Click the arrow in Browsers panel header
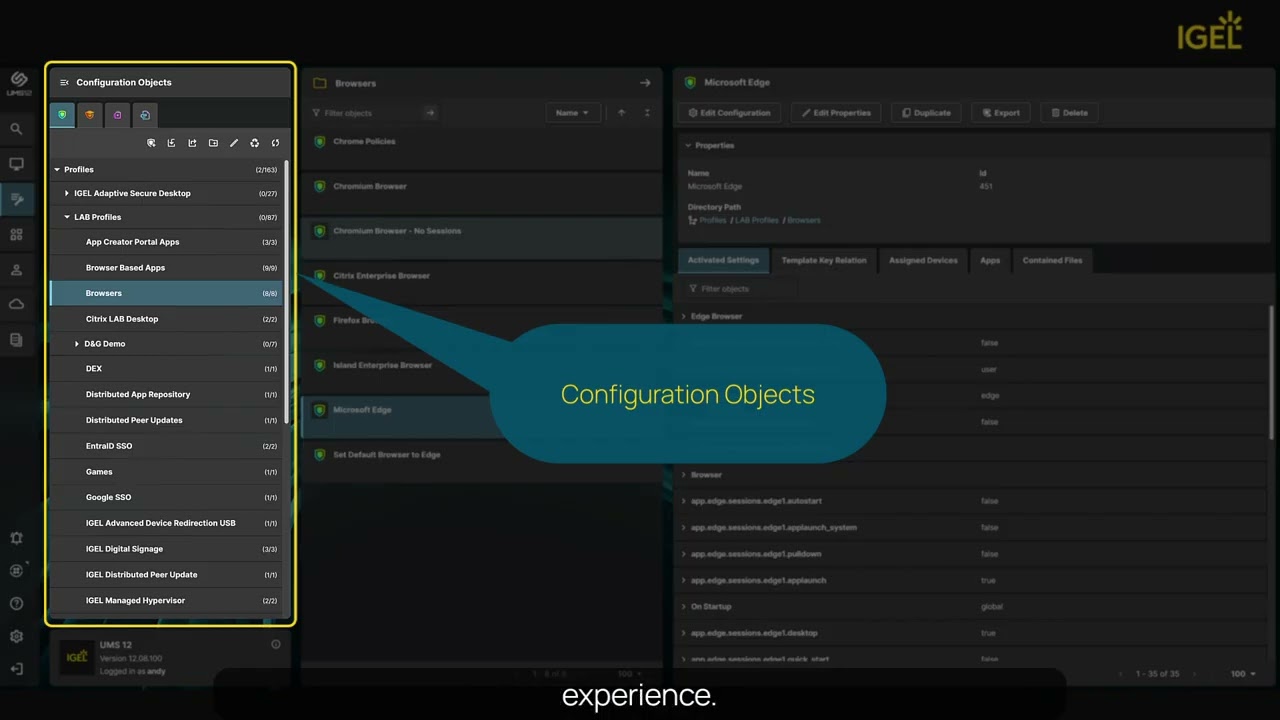Screen dimensions: 1280x720 click(x=645, y=83)
